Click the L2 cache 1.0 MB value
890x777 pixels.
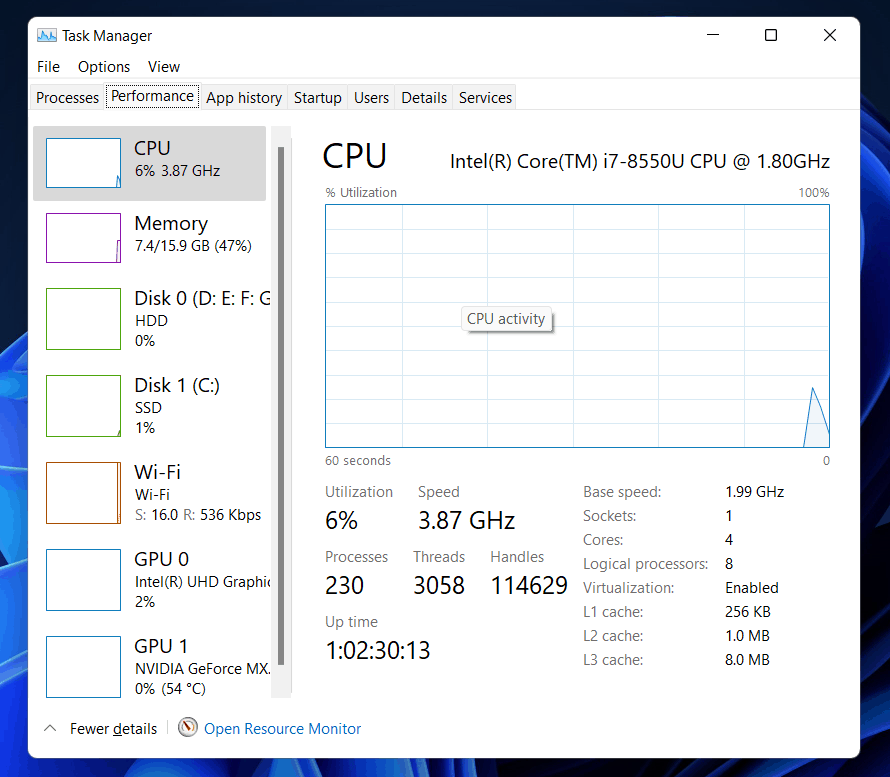pos(747,636)
